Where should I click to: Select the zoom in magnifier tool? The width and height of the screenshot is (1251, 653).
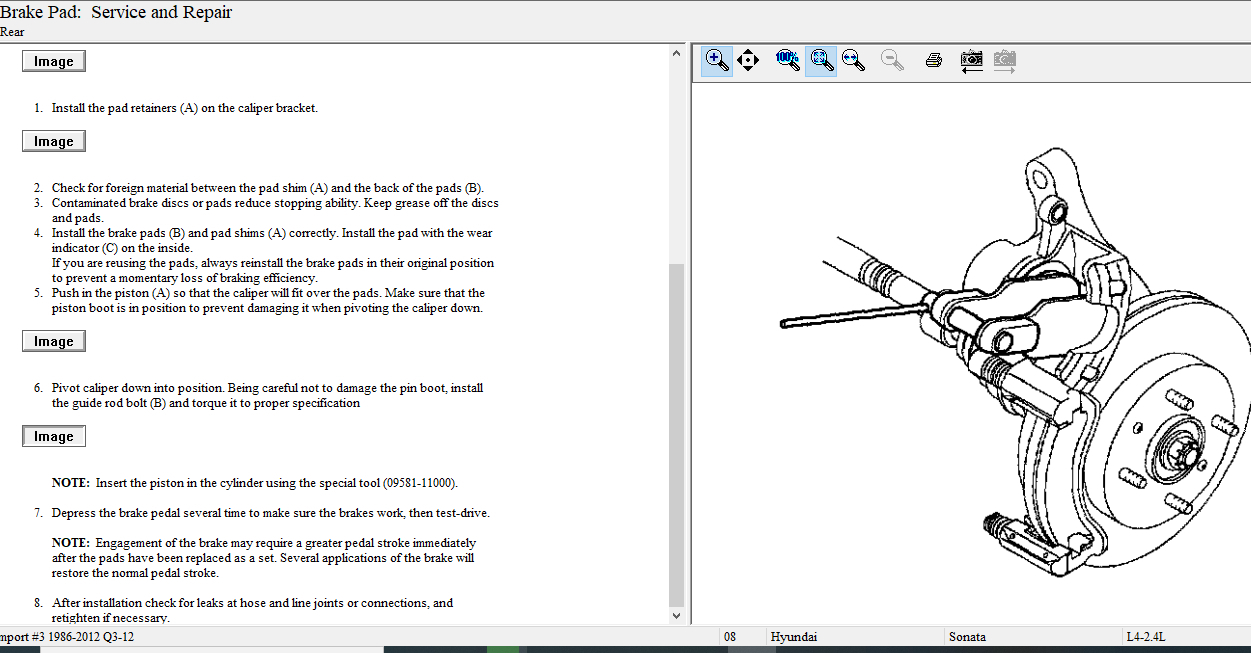pos(717,60)
